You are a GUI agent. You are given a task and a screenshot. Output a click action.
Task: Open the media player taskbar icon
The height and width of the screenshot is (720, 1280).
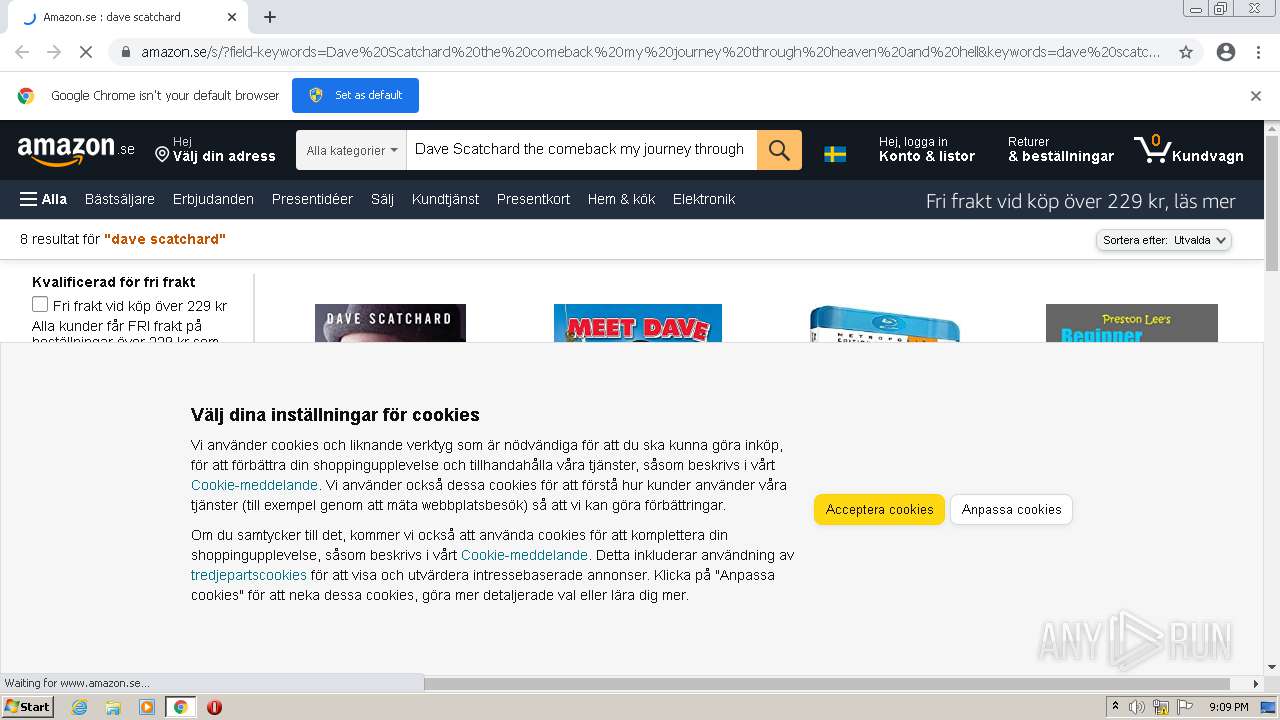click(x=147, y=707)
